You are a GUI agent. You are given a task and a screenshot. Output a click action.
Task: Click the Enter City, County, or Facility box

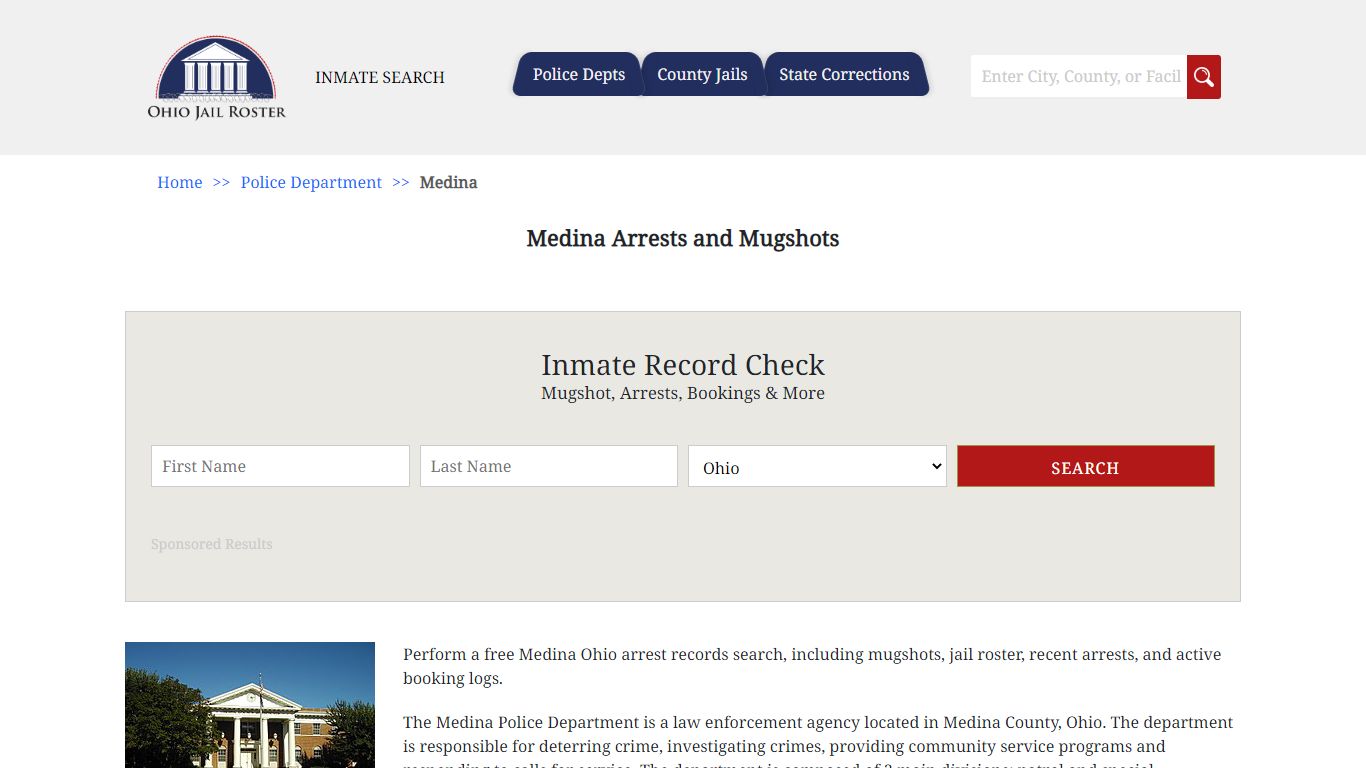click(1078, 76)
